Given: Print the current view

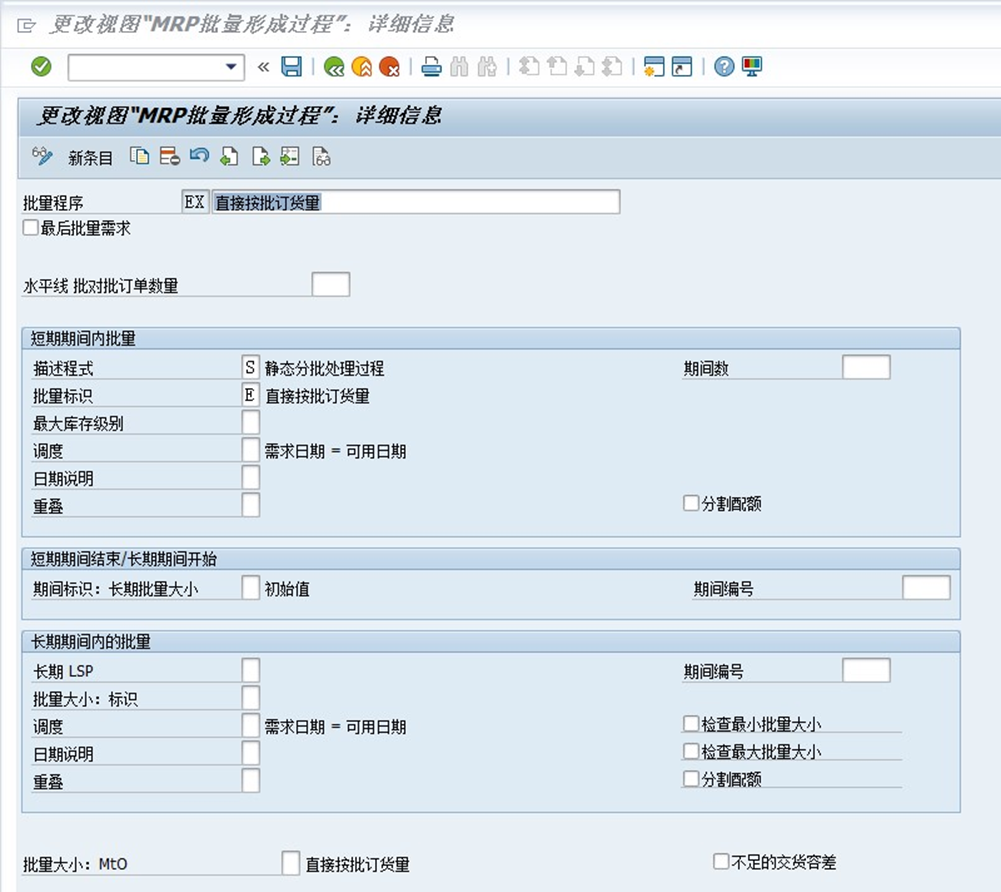Looking at the screenshot, I should click(429, 66).
